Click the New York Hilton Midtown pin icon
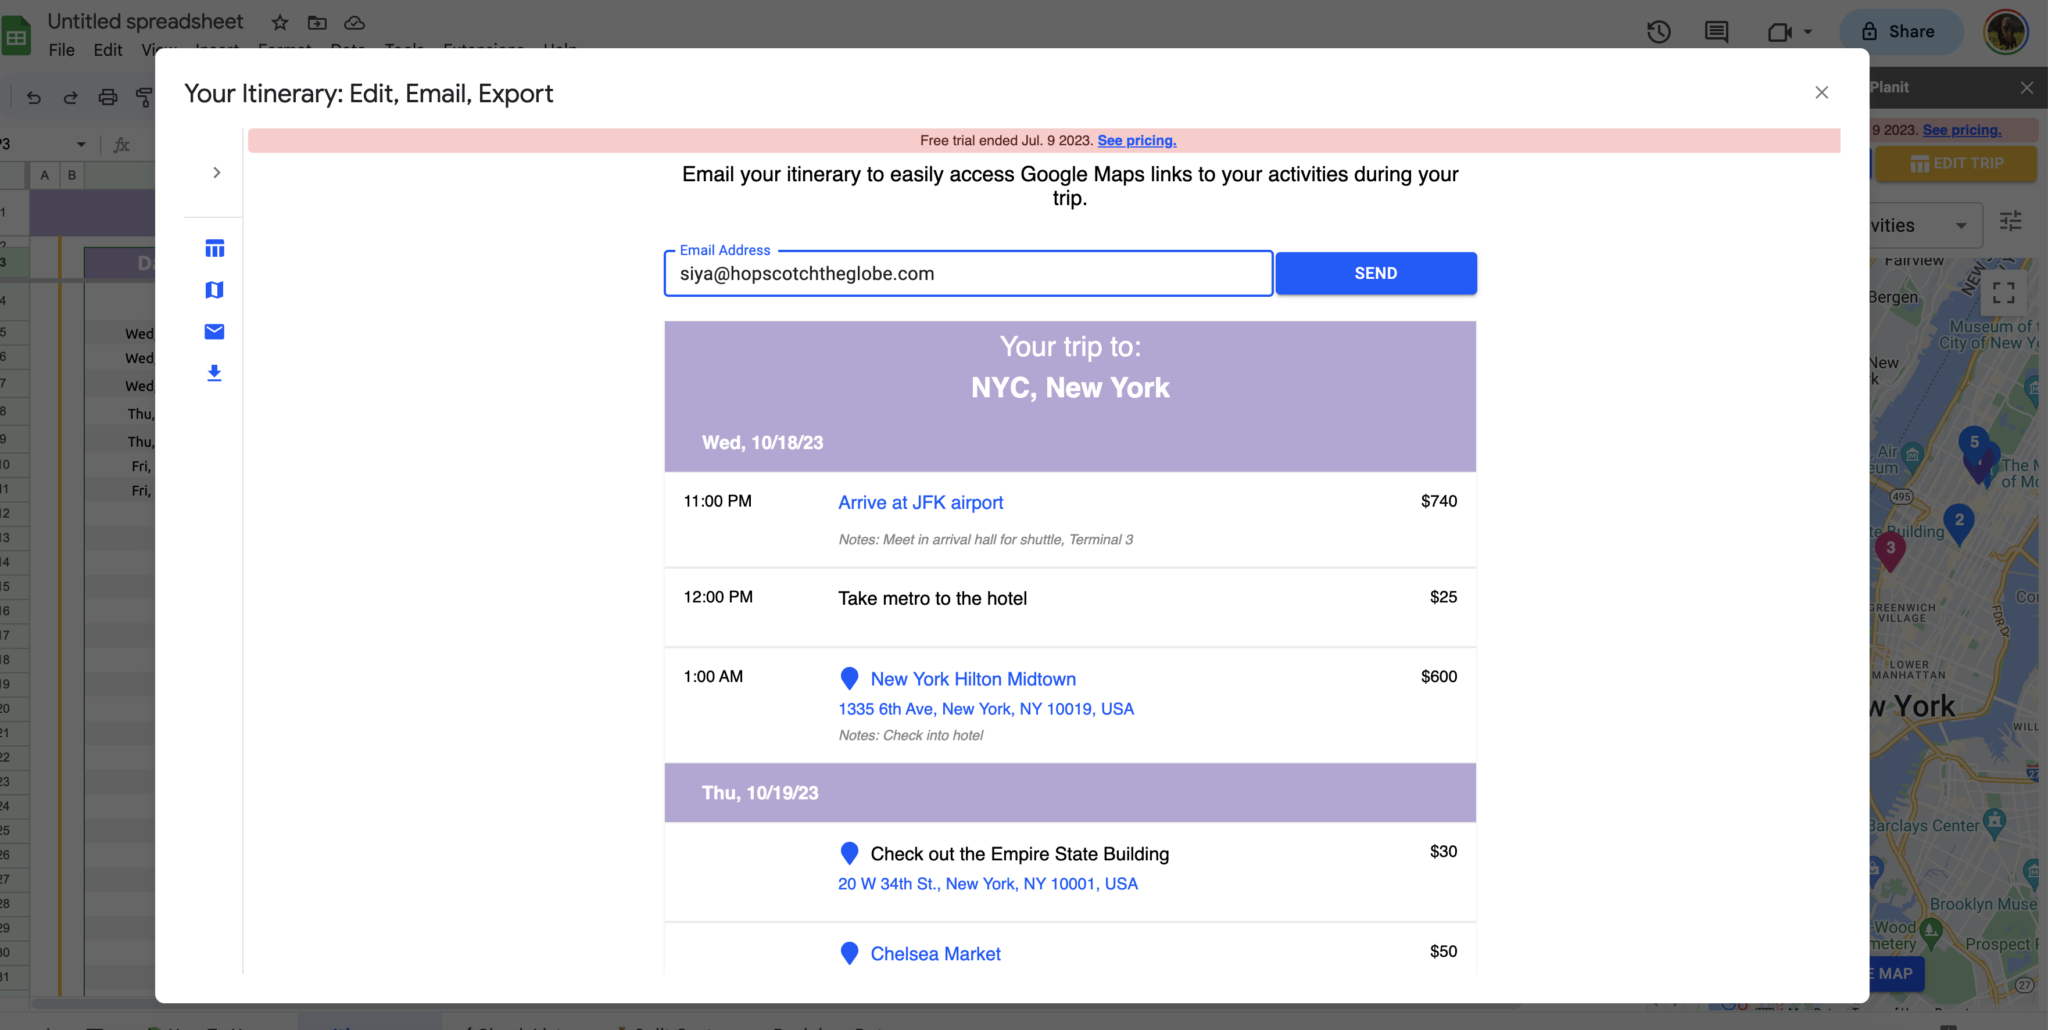 [849, 679]
